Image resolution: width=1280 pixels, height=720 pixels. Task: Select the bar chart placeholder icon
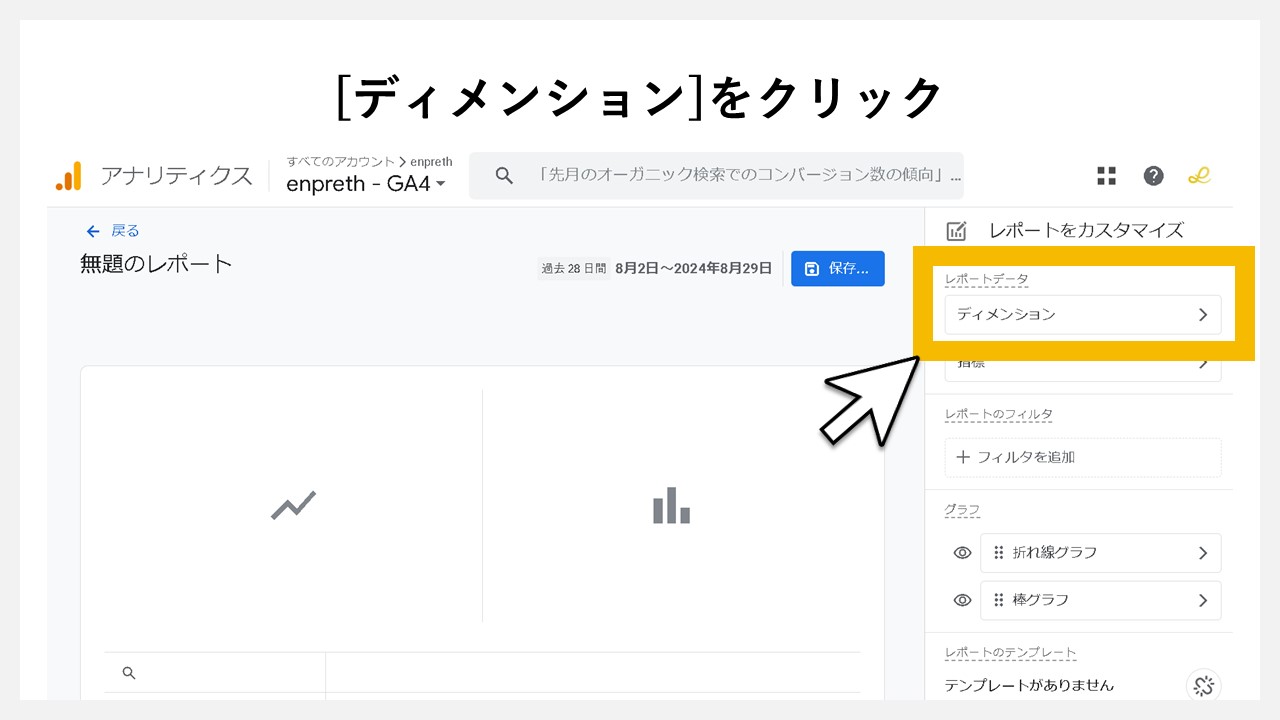coord(670,506)
